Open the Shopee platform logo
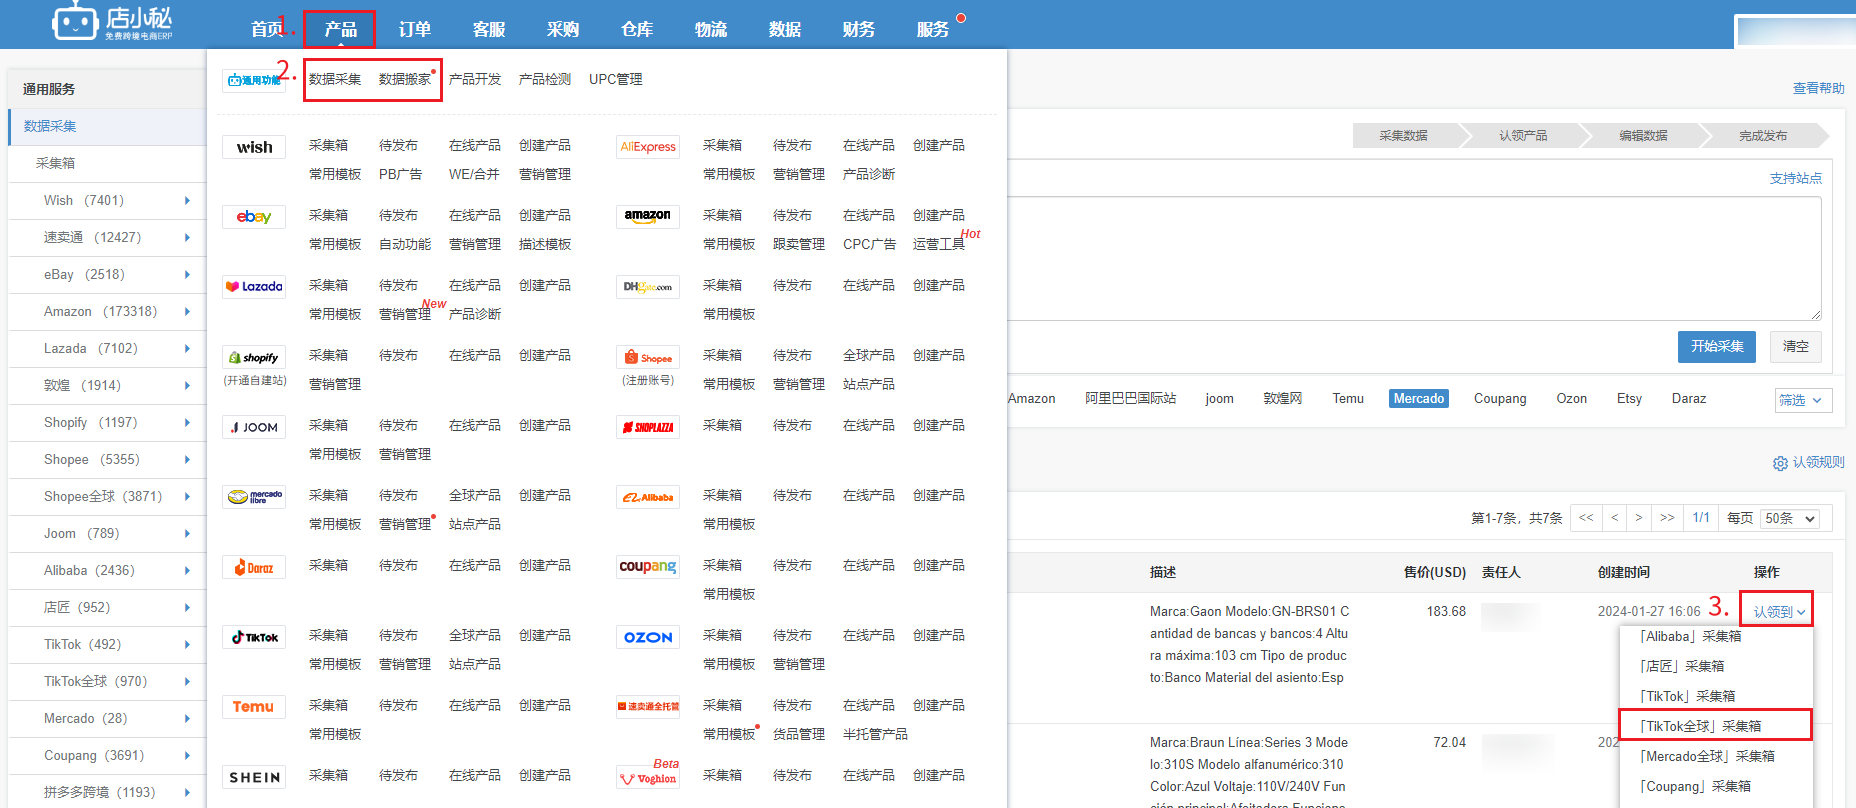 tap(648, 357)
